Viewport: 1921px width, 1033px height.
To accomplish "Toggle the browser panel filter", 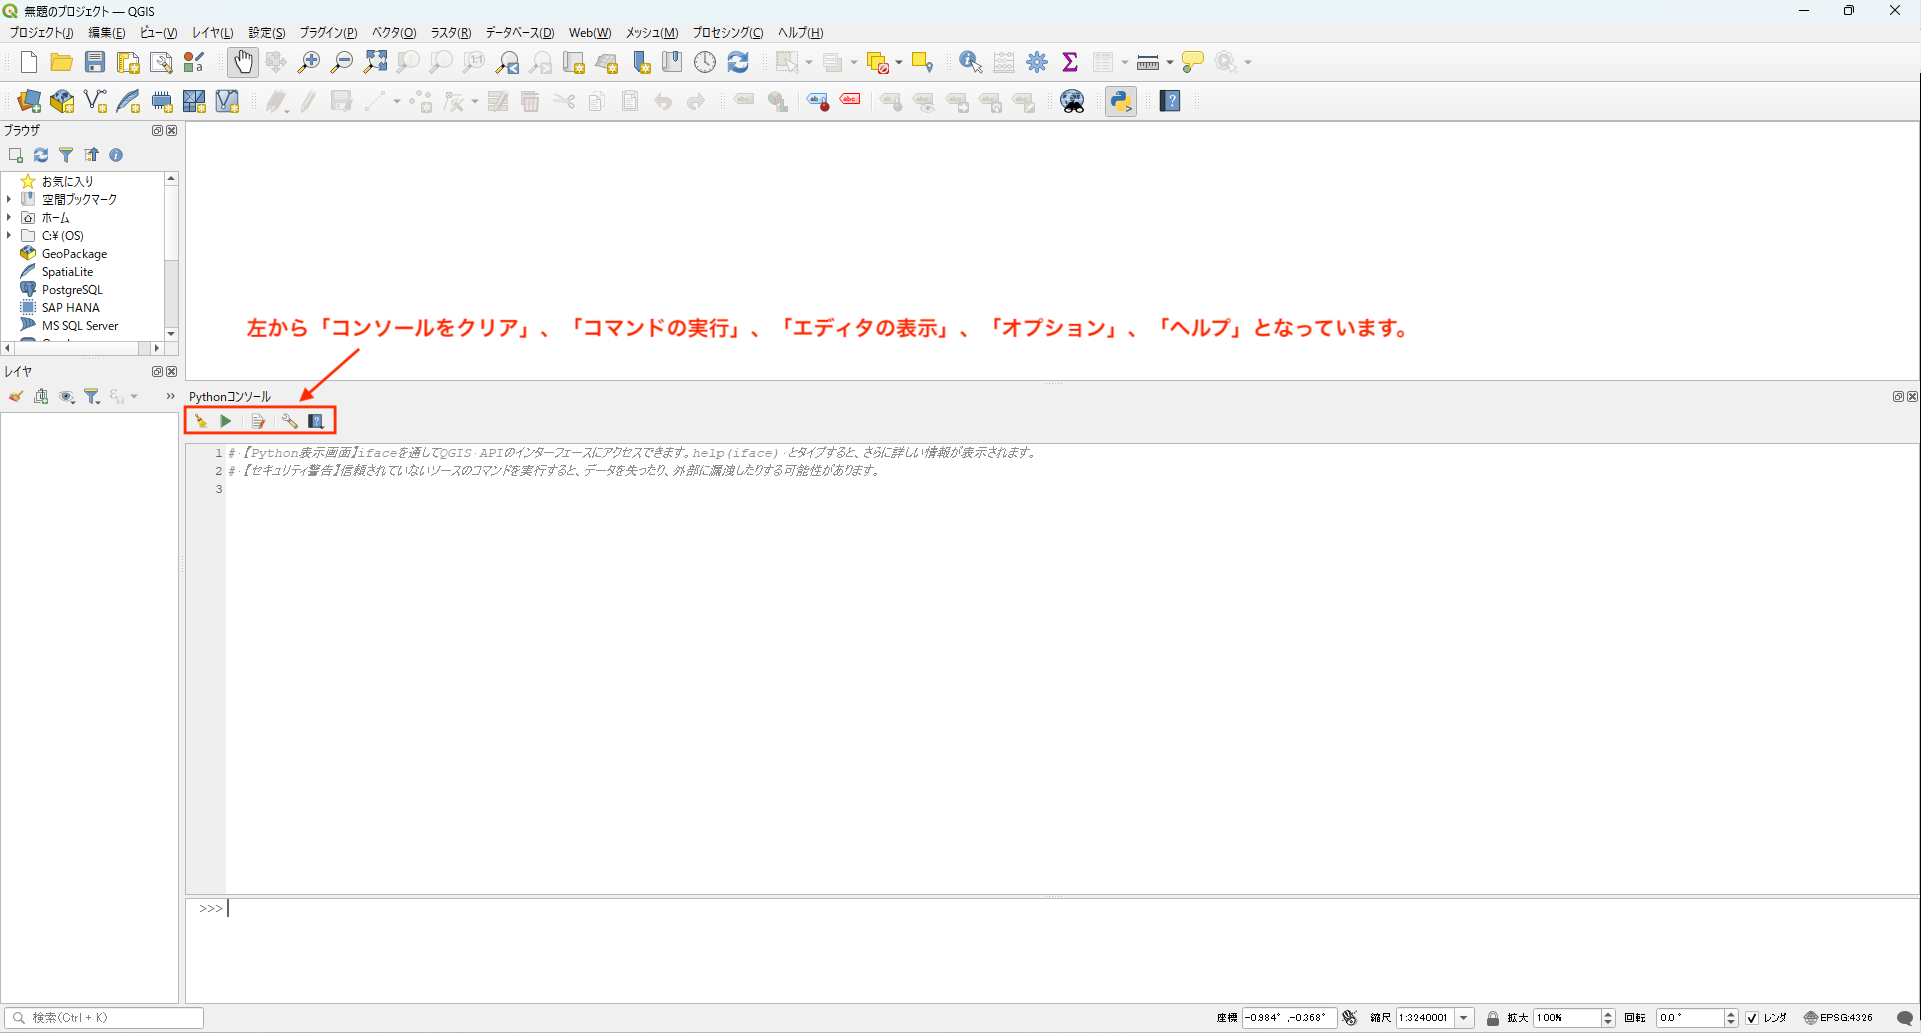I will (x=66, y=155).
